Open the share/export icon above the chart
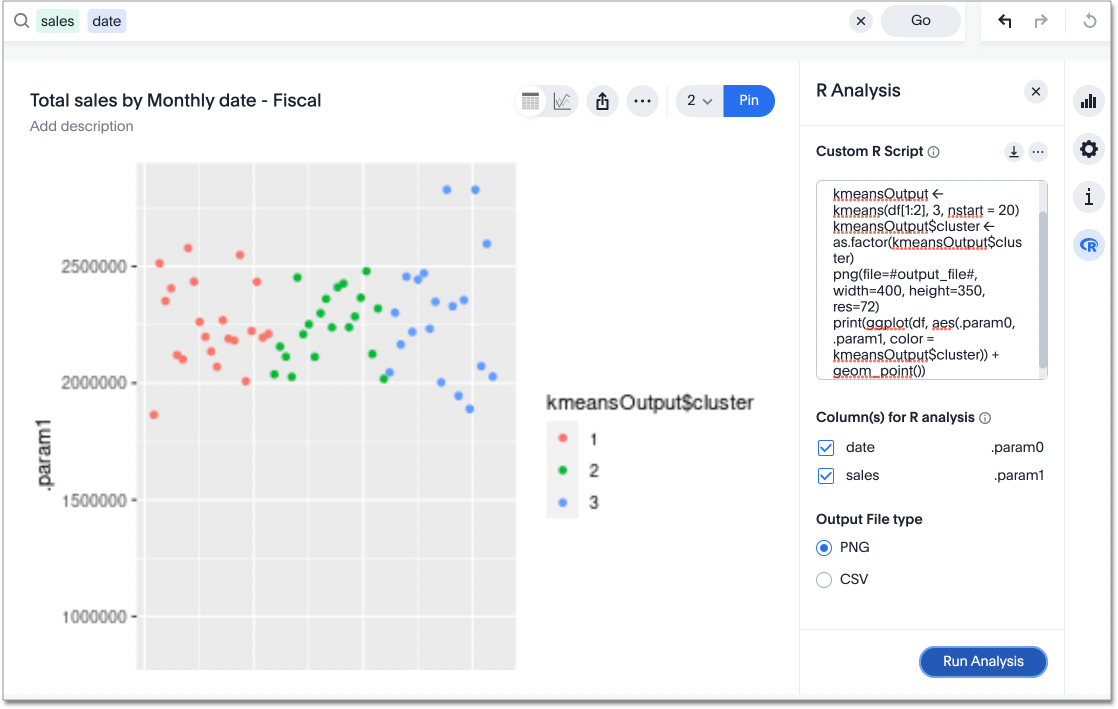This screenshot has height=709, width=1118. click(x=602, y=100)
